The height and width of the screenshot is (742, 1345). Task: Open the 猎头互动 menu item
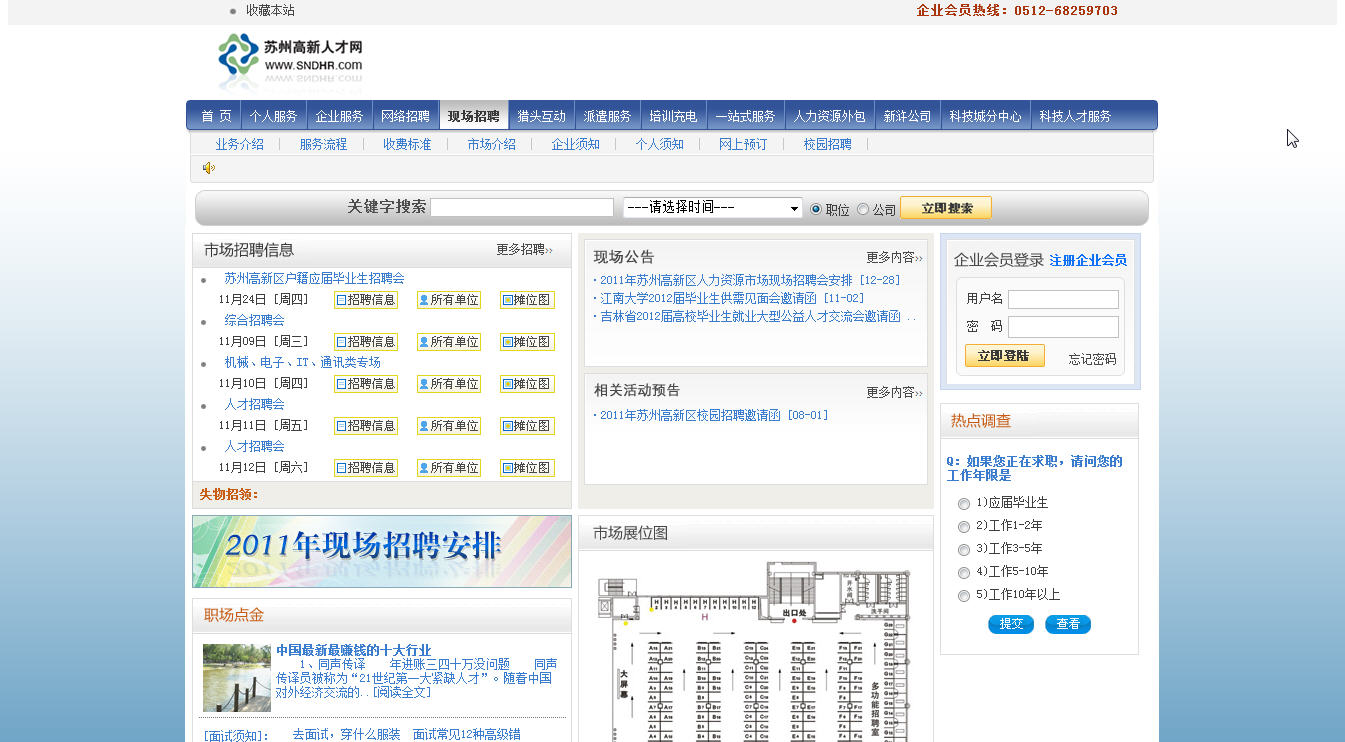pyautogui.click(x=541, y=116)
